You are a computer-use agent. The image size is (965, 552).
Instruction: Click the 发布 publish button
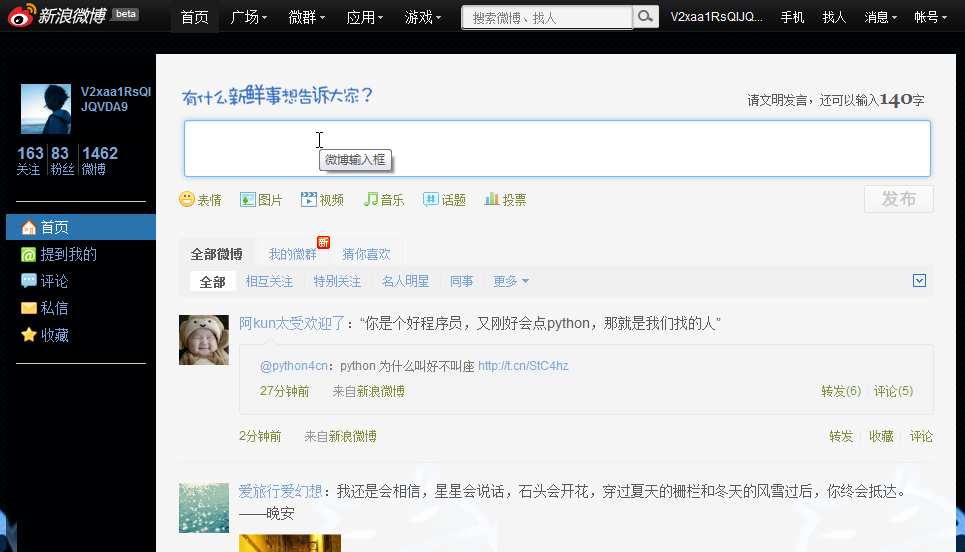pos(899,199)
